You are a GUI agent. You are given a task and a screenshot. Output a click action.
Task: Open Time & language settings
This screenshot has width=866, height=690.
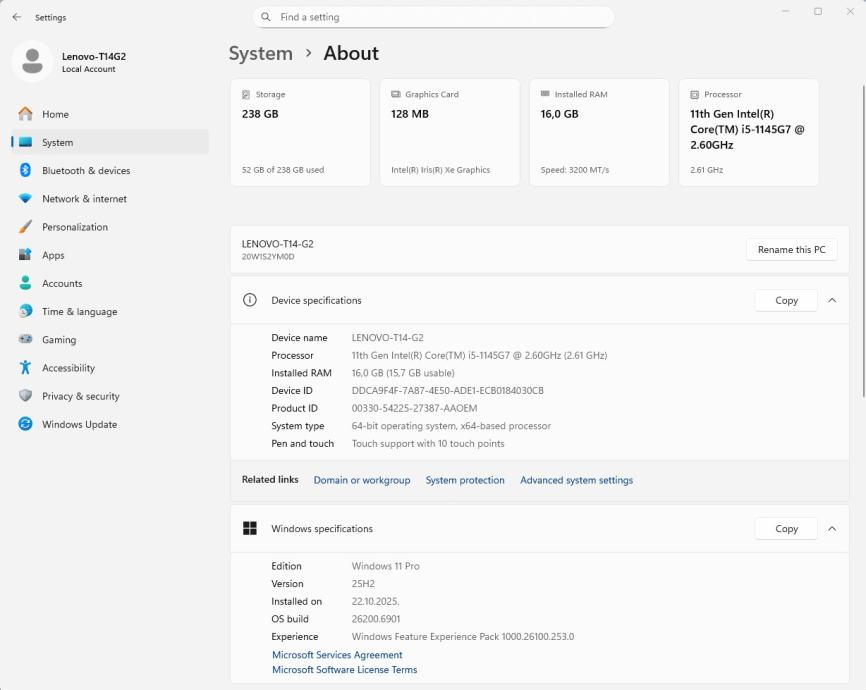(x=79, y=312)
